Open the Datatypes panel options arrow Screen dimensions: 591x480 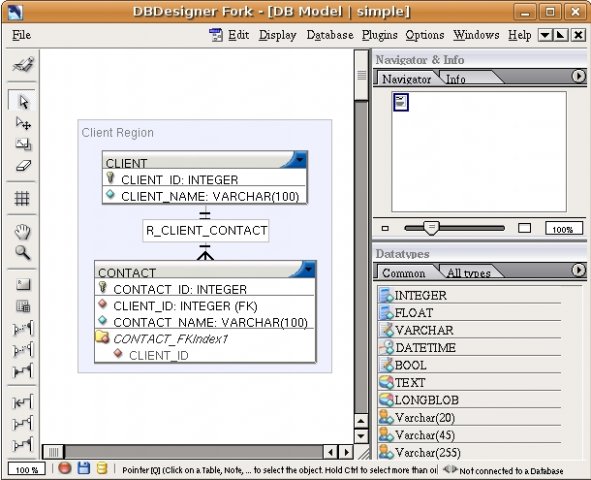[x=578, y=270]
